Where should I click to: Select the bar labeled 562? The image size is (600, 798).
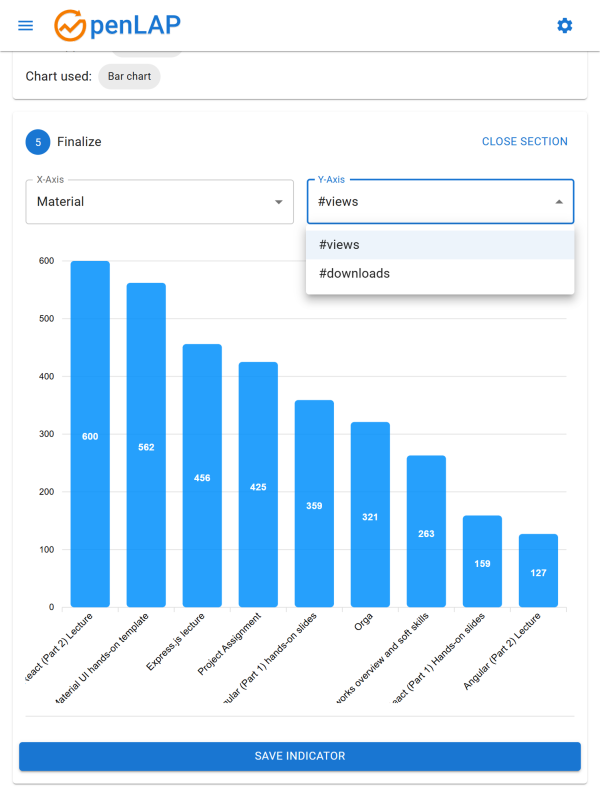click(146, 446)
